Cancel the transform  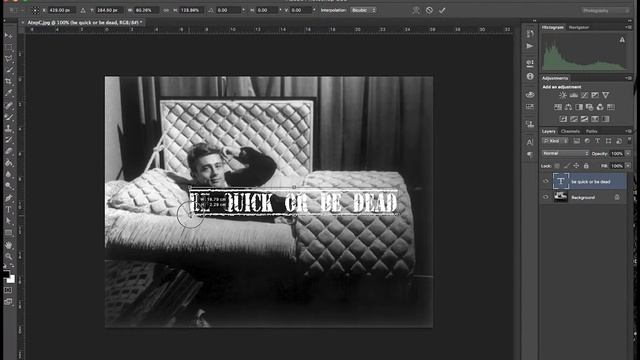pyautogui.click(x=429, y=10)
